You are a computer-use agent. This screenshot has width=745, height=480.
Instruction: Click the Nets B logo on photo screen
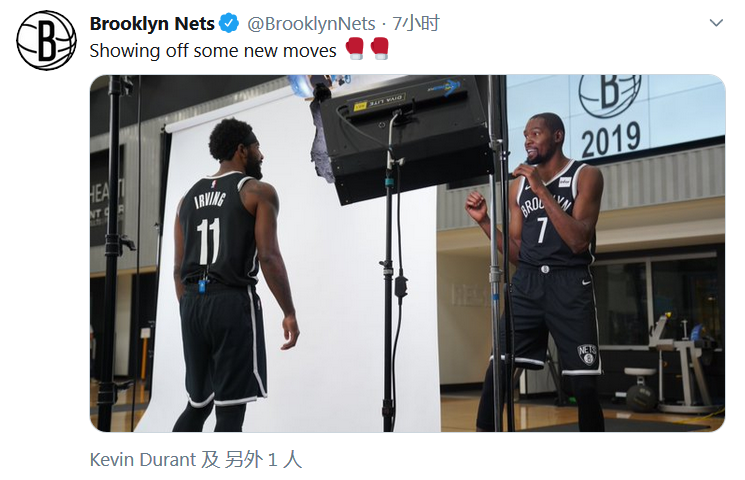click(x=610, y=95)
